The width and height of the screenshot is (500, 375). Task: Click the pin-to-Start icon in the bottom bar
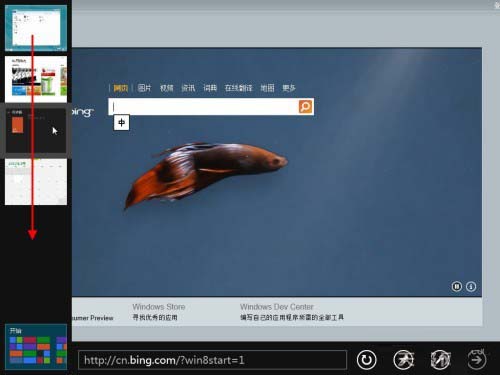point(403,360)
